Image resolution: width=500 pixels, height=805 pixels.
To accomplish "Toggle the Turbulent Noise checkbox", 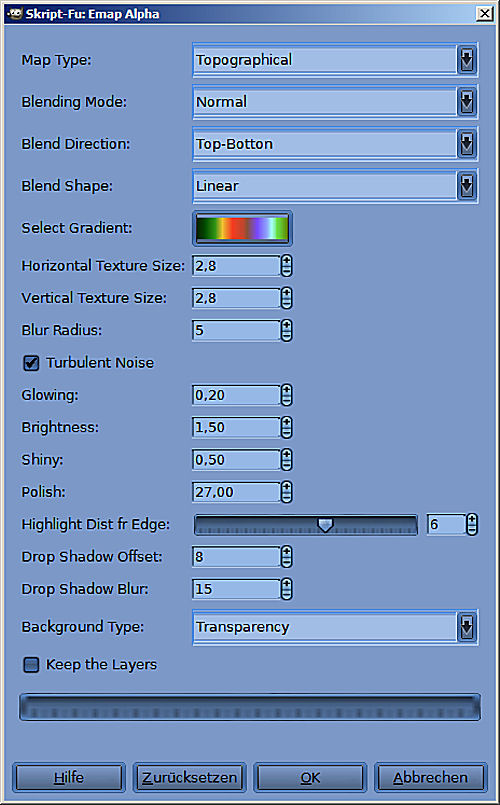I will pos(31,363).
